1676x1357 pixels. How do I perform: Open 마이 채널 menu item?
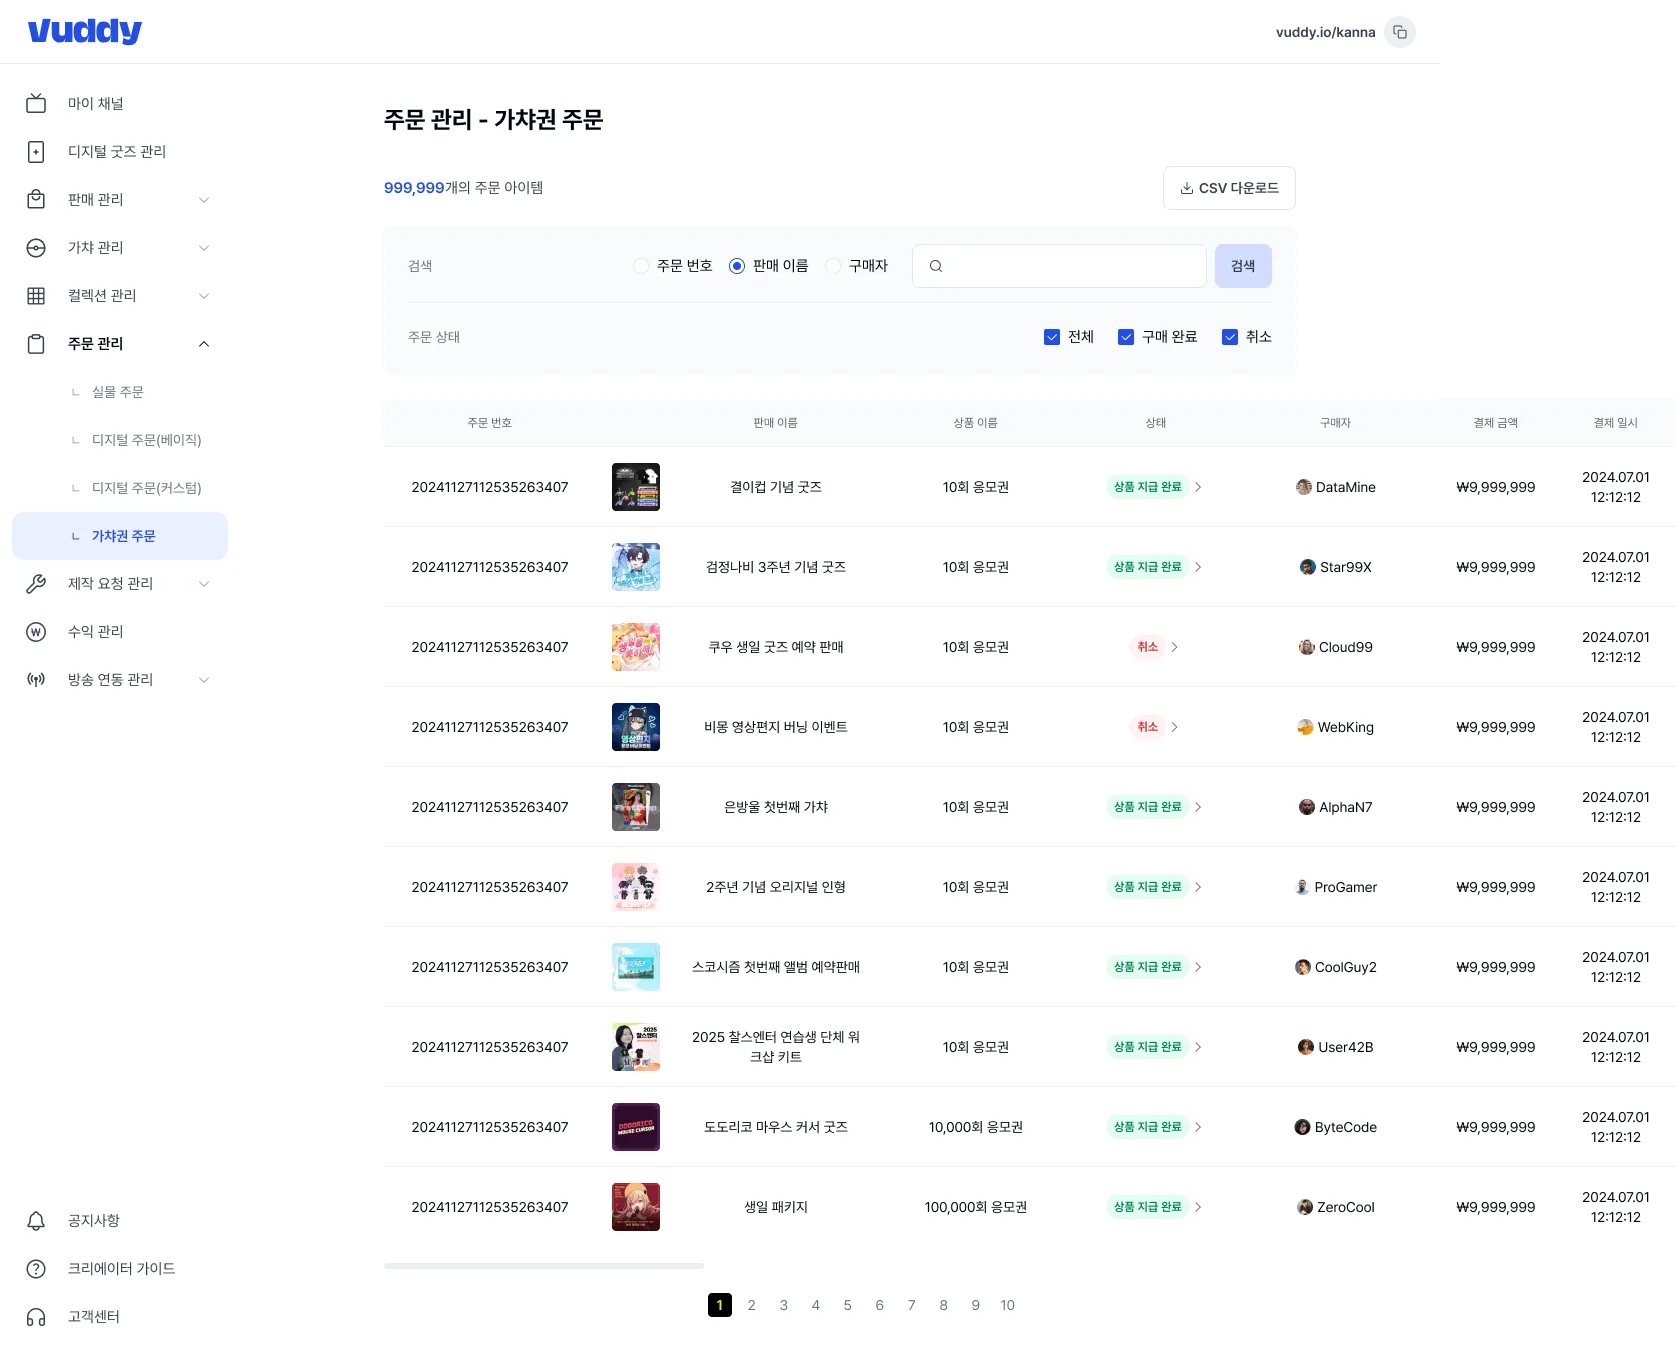point(120,103)
